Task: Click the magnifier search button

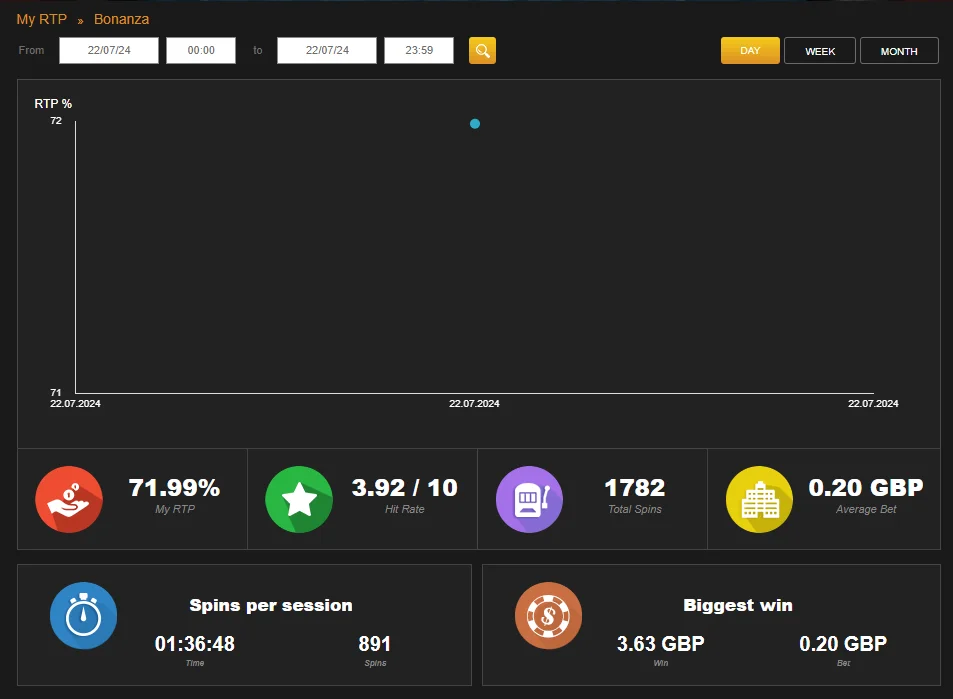Action: [x=482, y=50]
